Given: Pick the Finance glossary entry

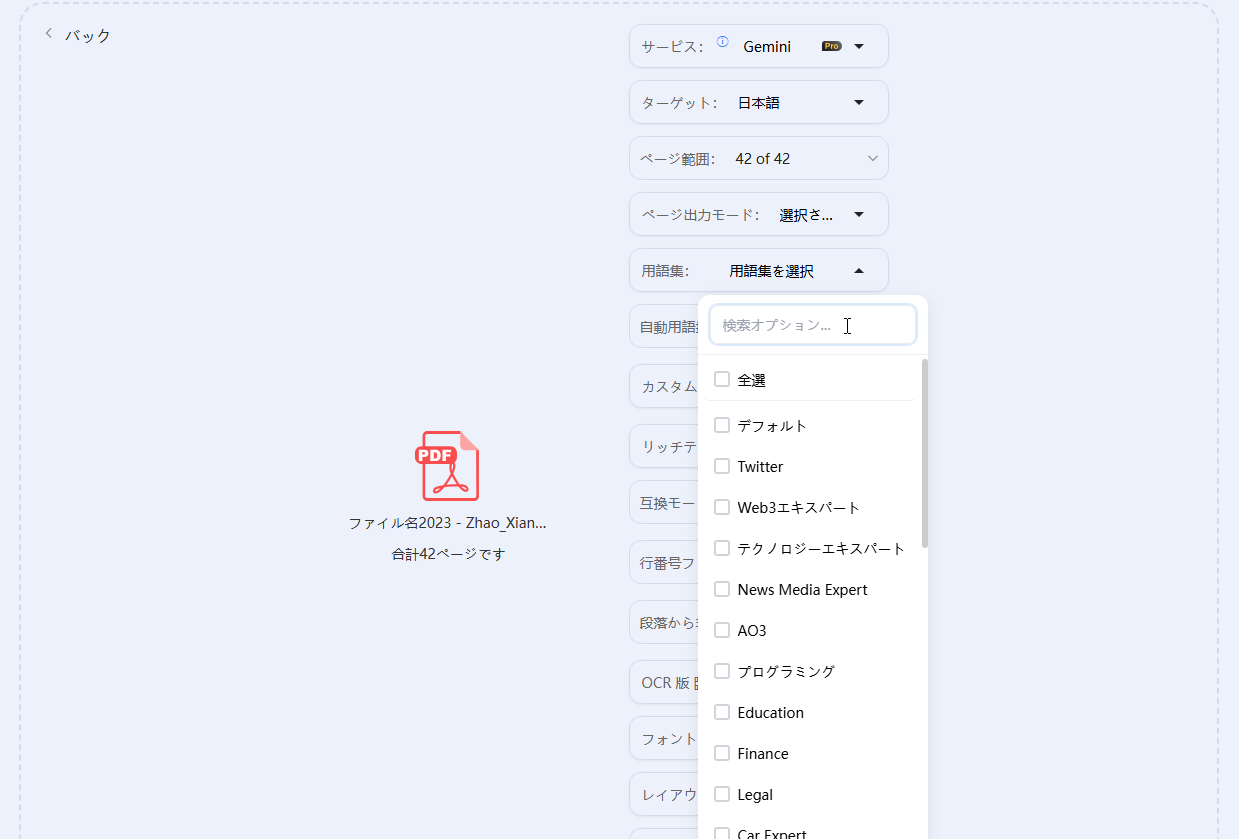Looking at the screenshot, I should (763, 754).
